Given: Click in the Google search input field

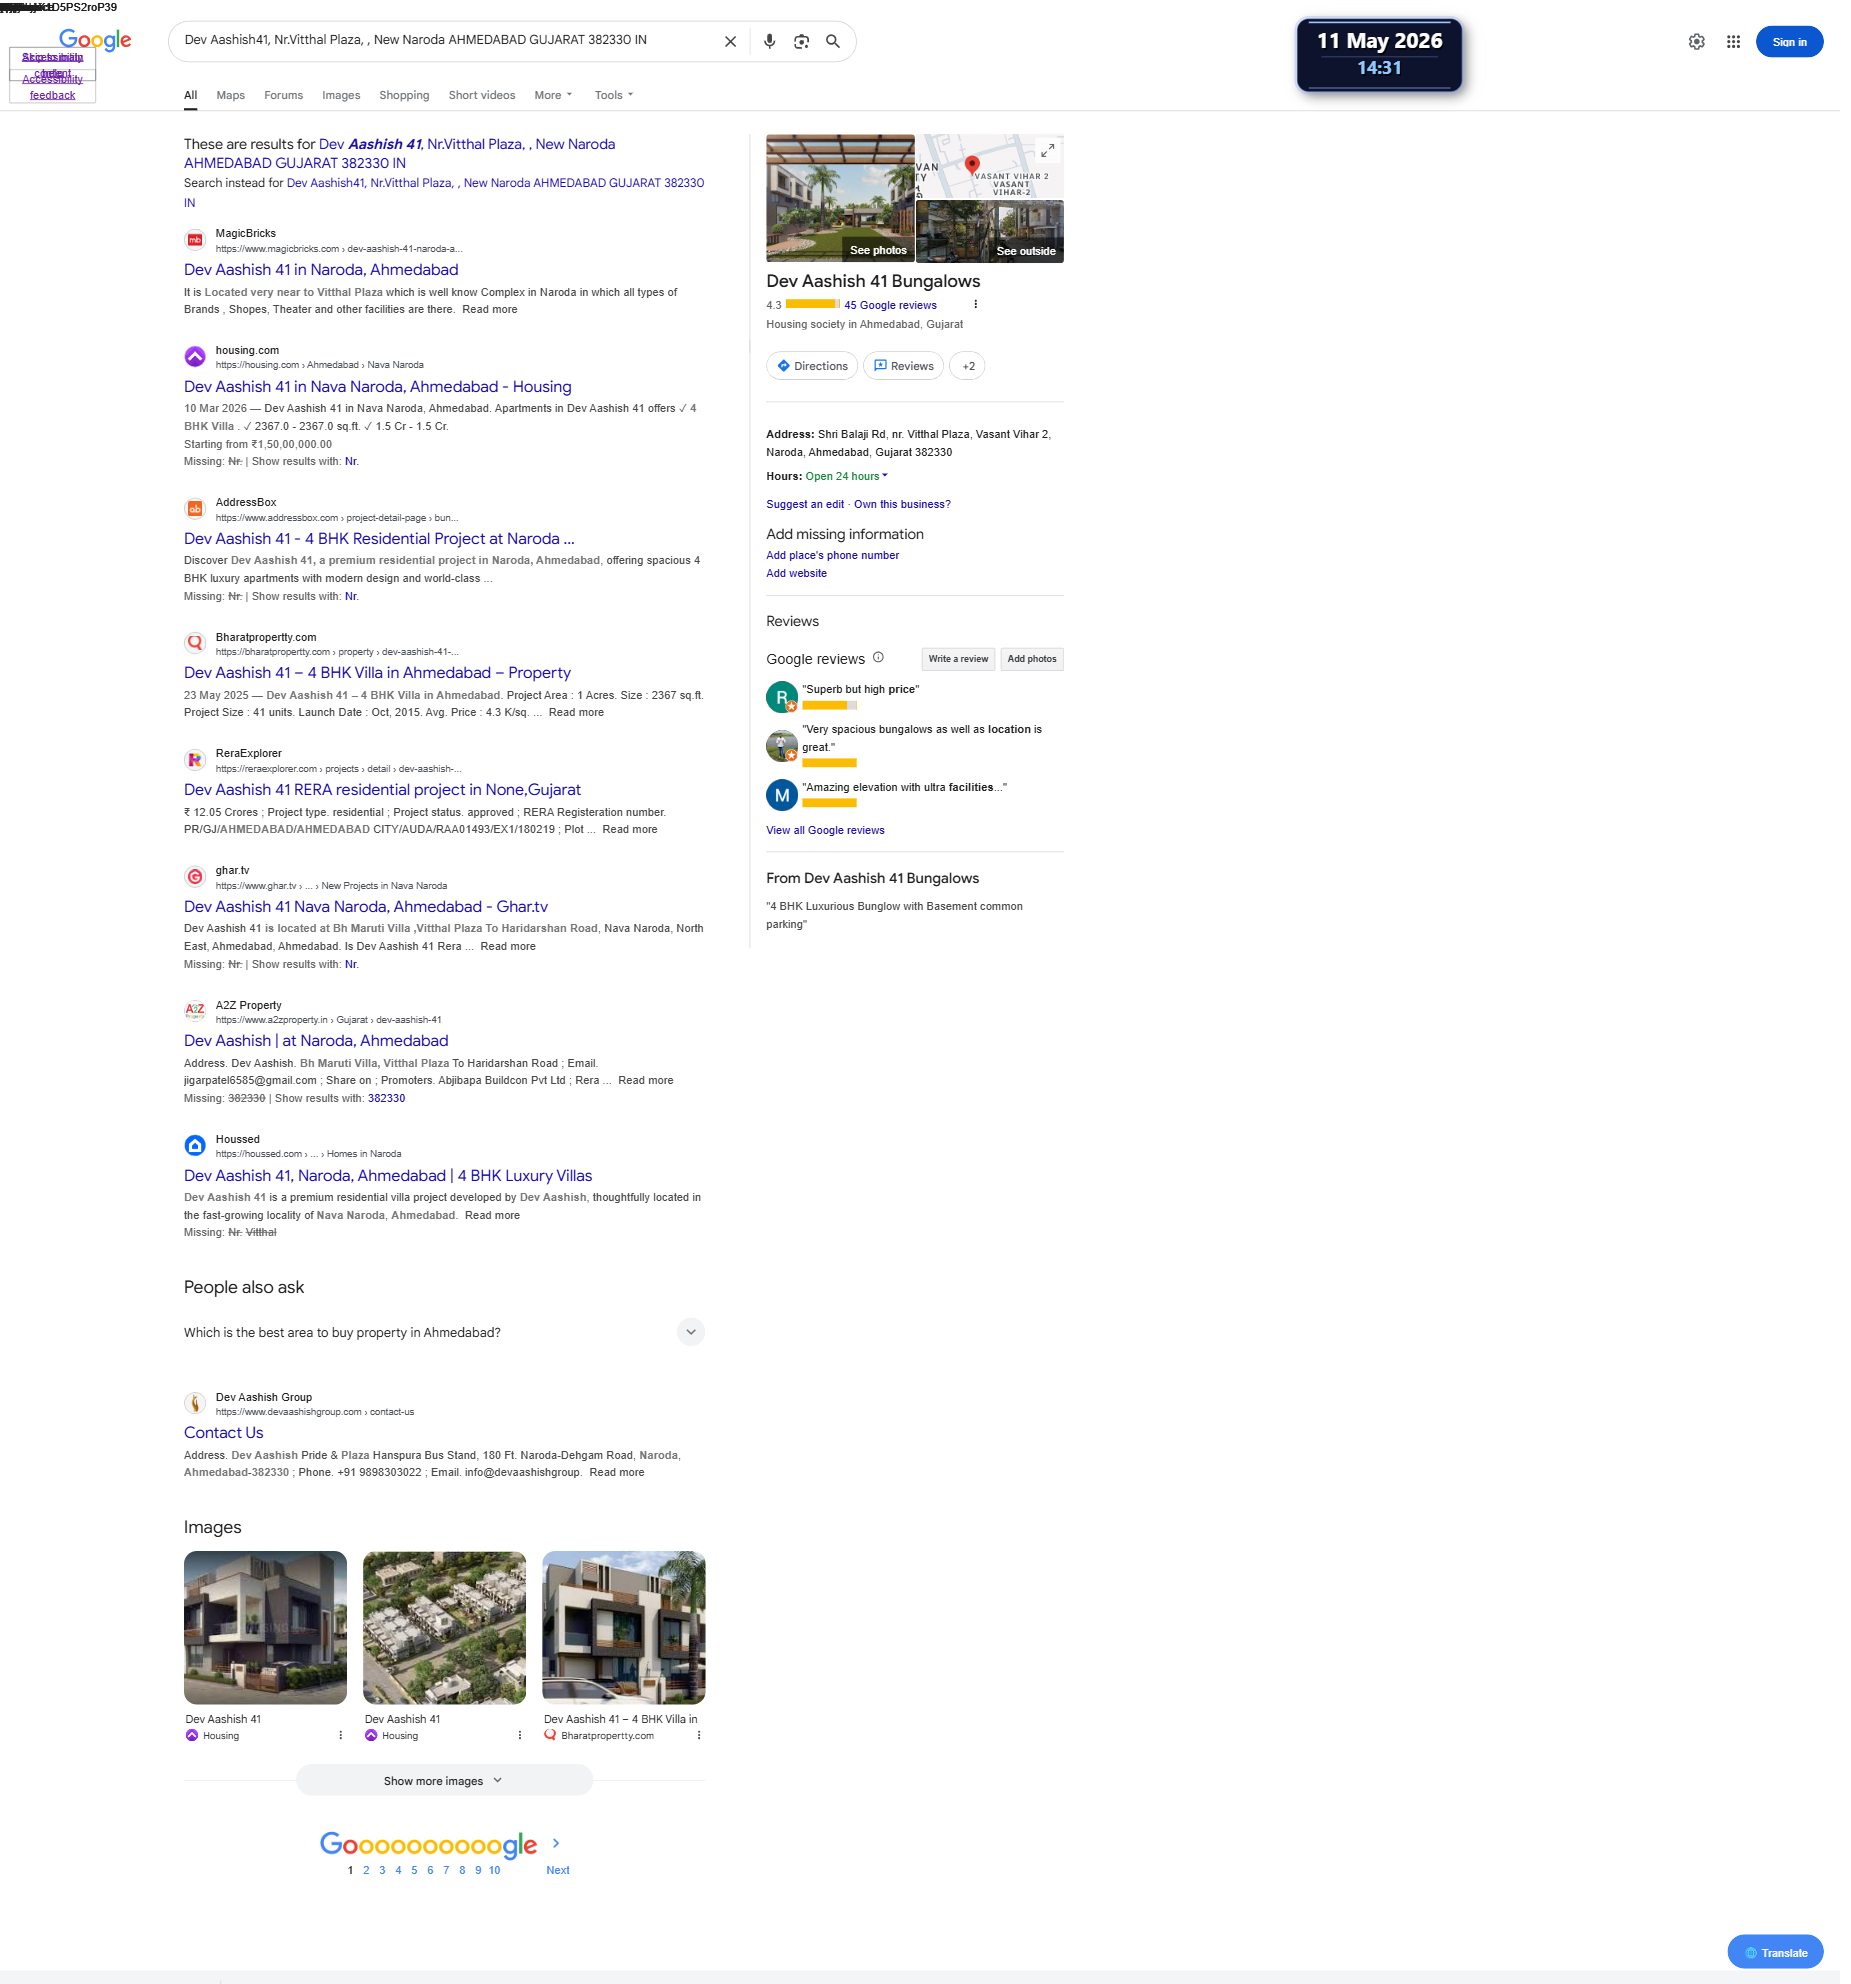Looking at the screenshot, I should 446,41.
